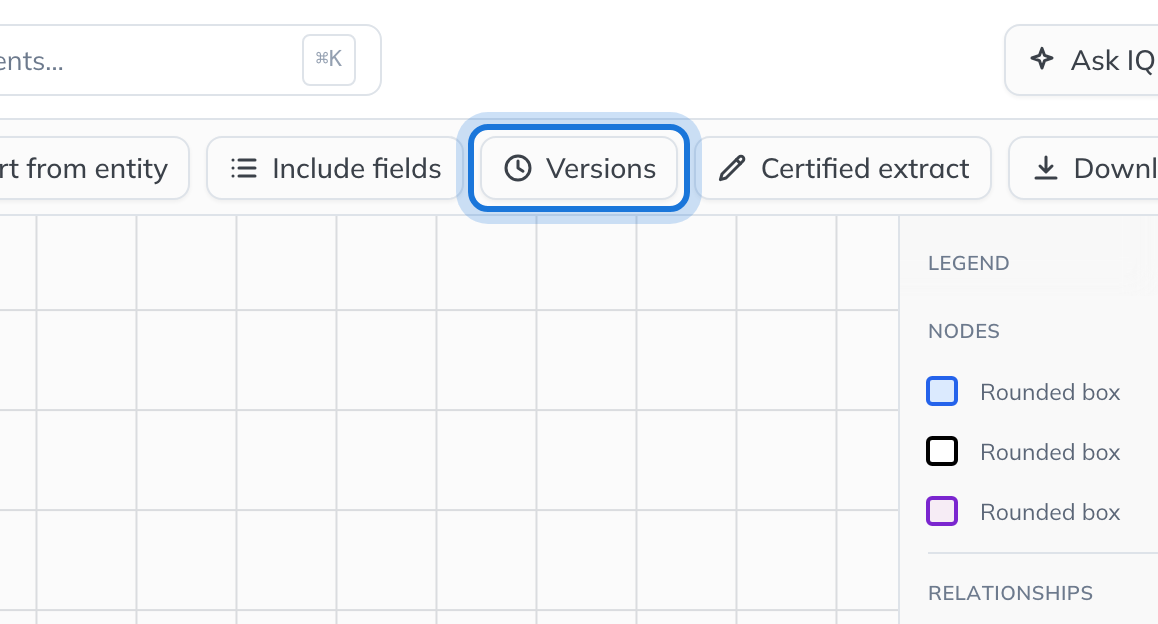Viewport: 1158px width, 624px height.
Task: Click the list icon on Include fields
Action: 244,168
